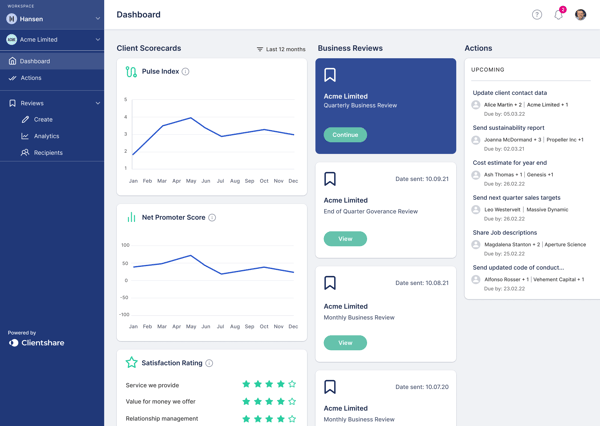Open 'Send next quarter sales targets' action
This screenshot has width=600, height=426.
[516, 197]
